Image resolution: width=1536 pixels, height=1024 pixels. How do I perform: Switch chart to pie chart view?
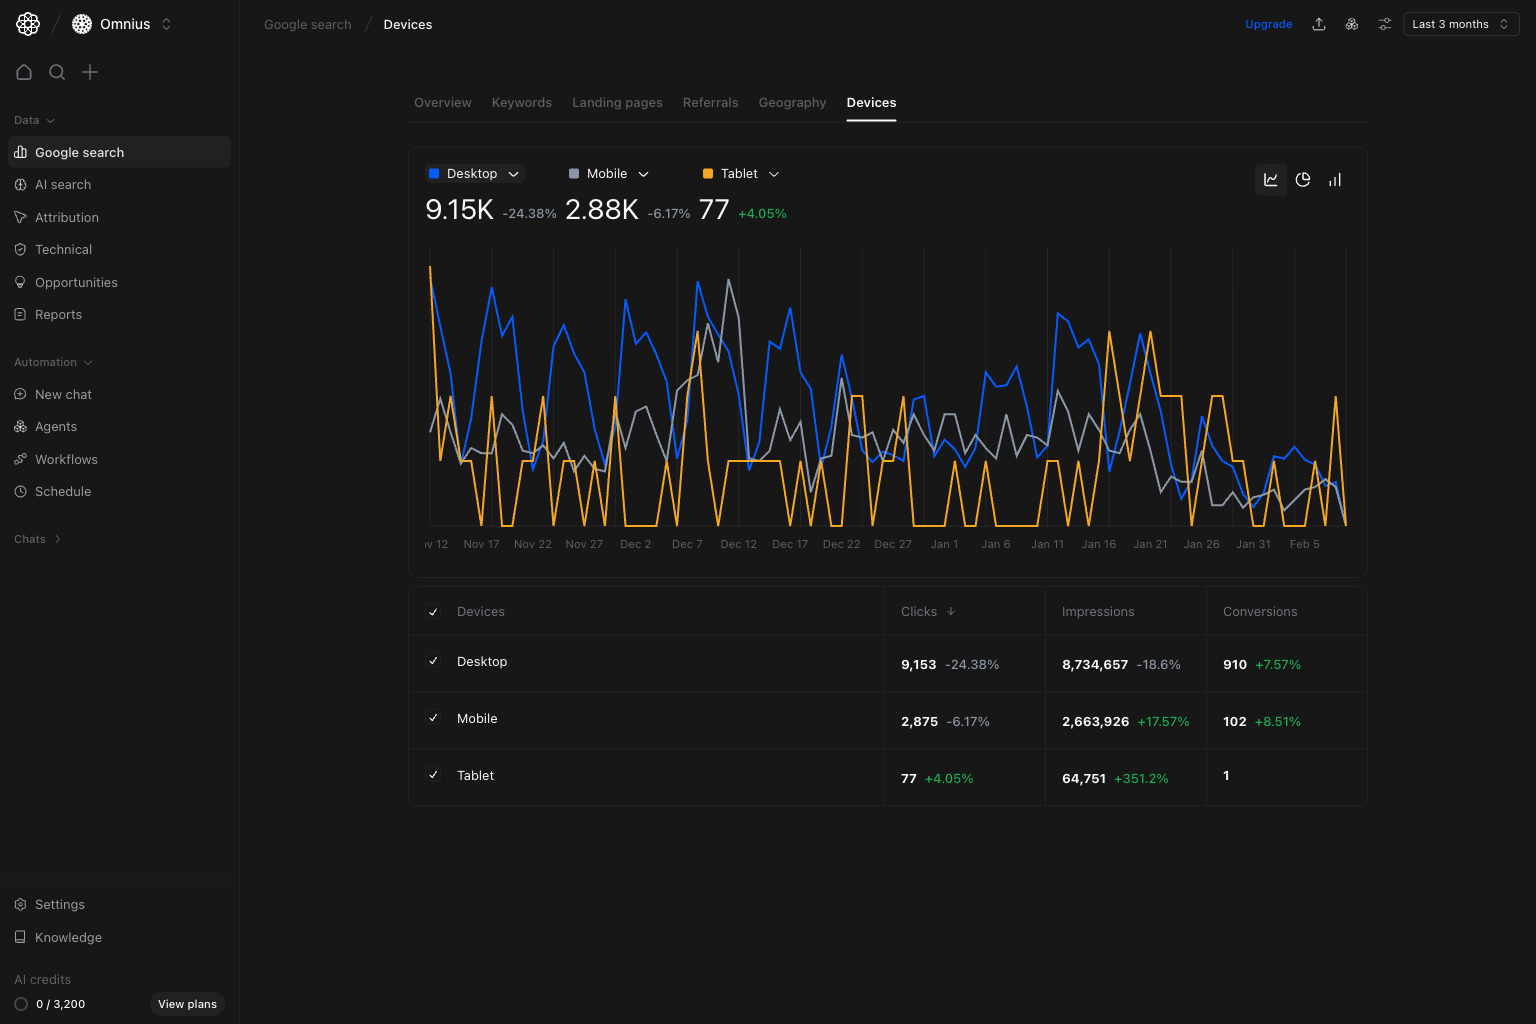(x=1303, y=179)
